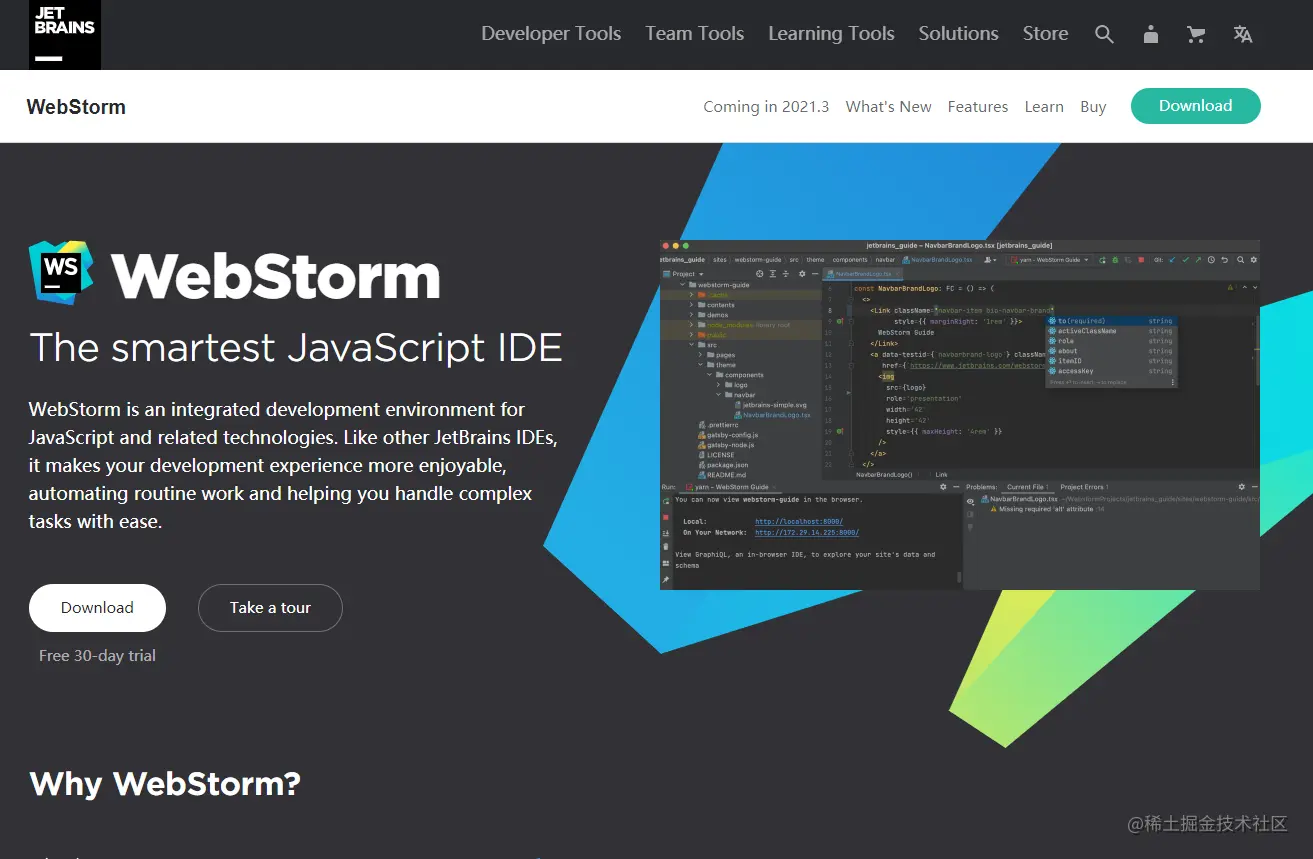Open the Learning Tools menu
Image resolution: width=1313 pixels, height=859 pixels.
831,34
